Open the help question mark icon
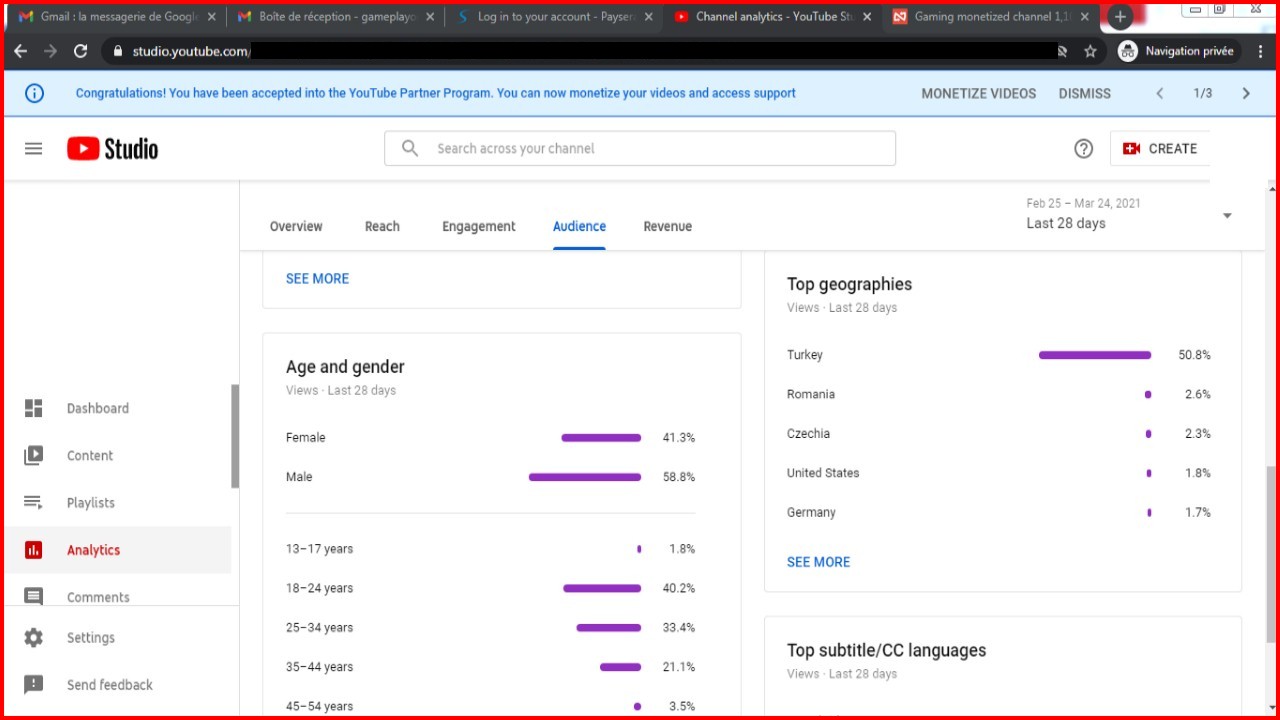The image size is (1280, 720). click(1083, 148)
